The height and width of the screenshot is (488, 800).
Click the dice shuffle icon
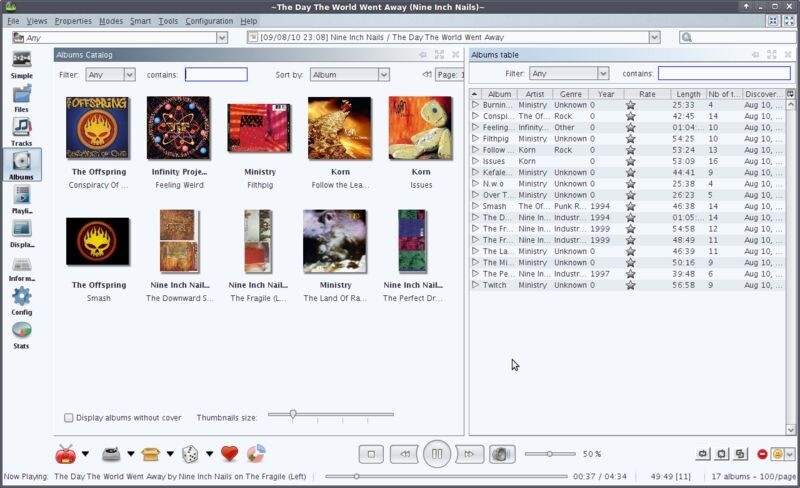coord(189,454)
